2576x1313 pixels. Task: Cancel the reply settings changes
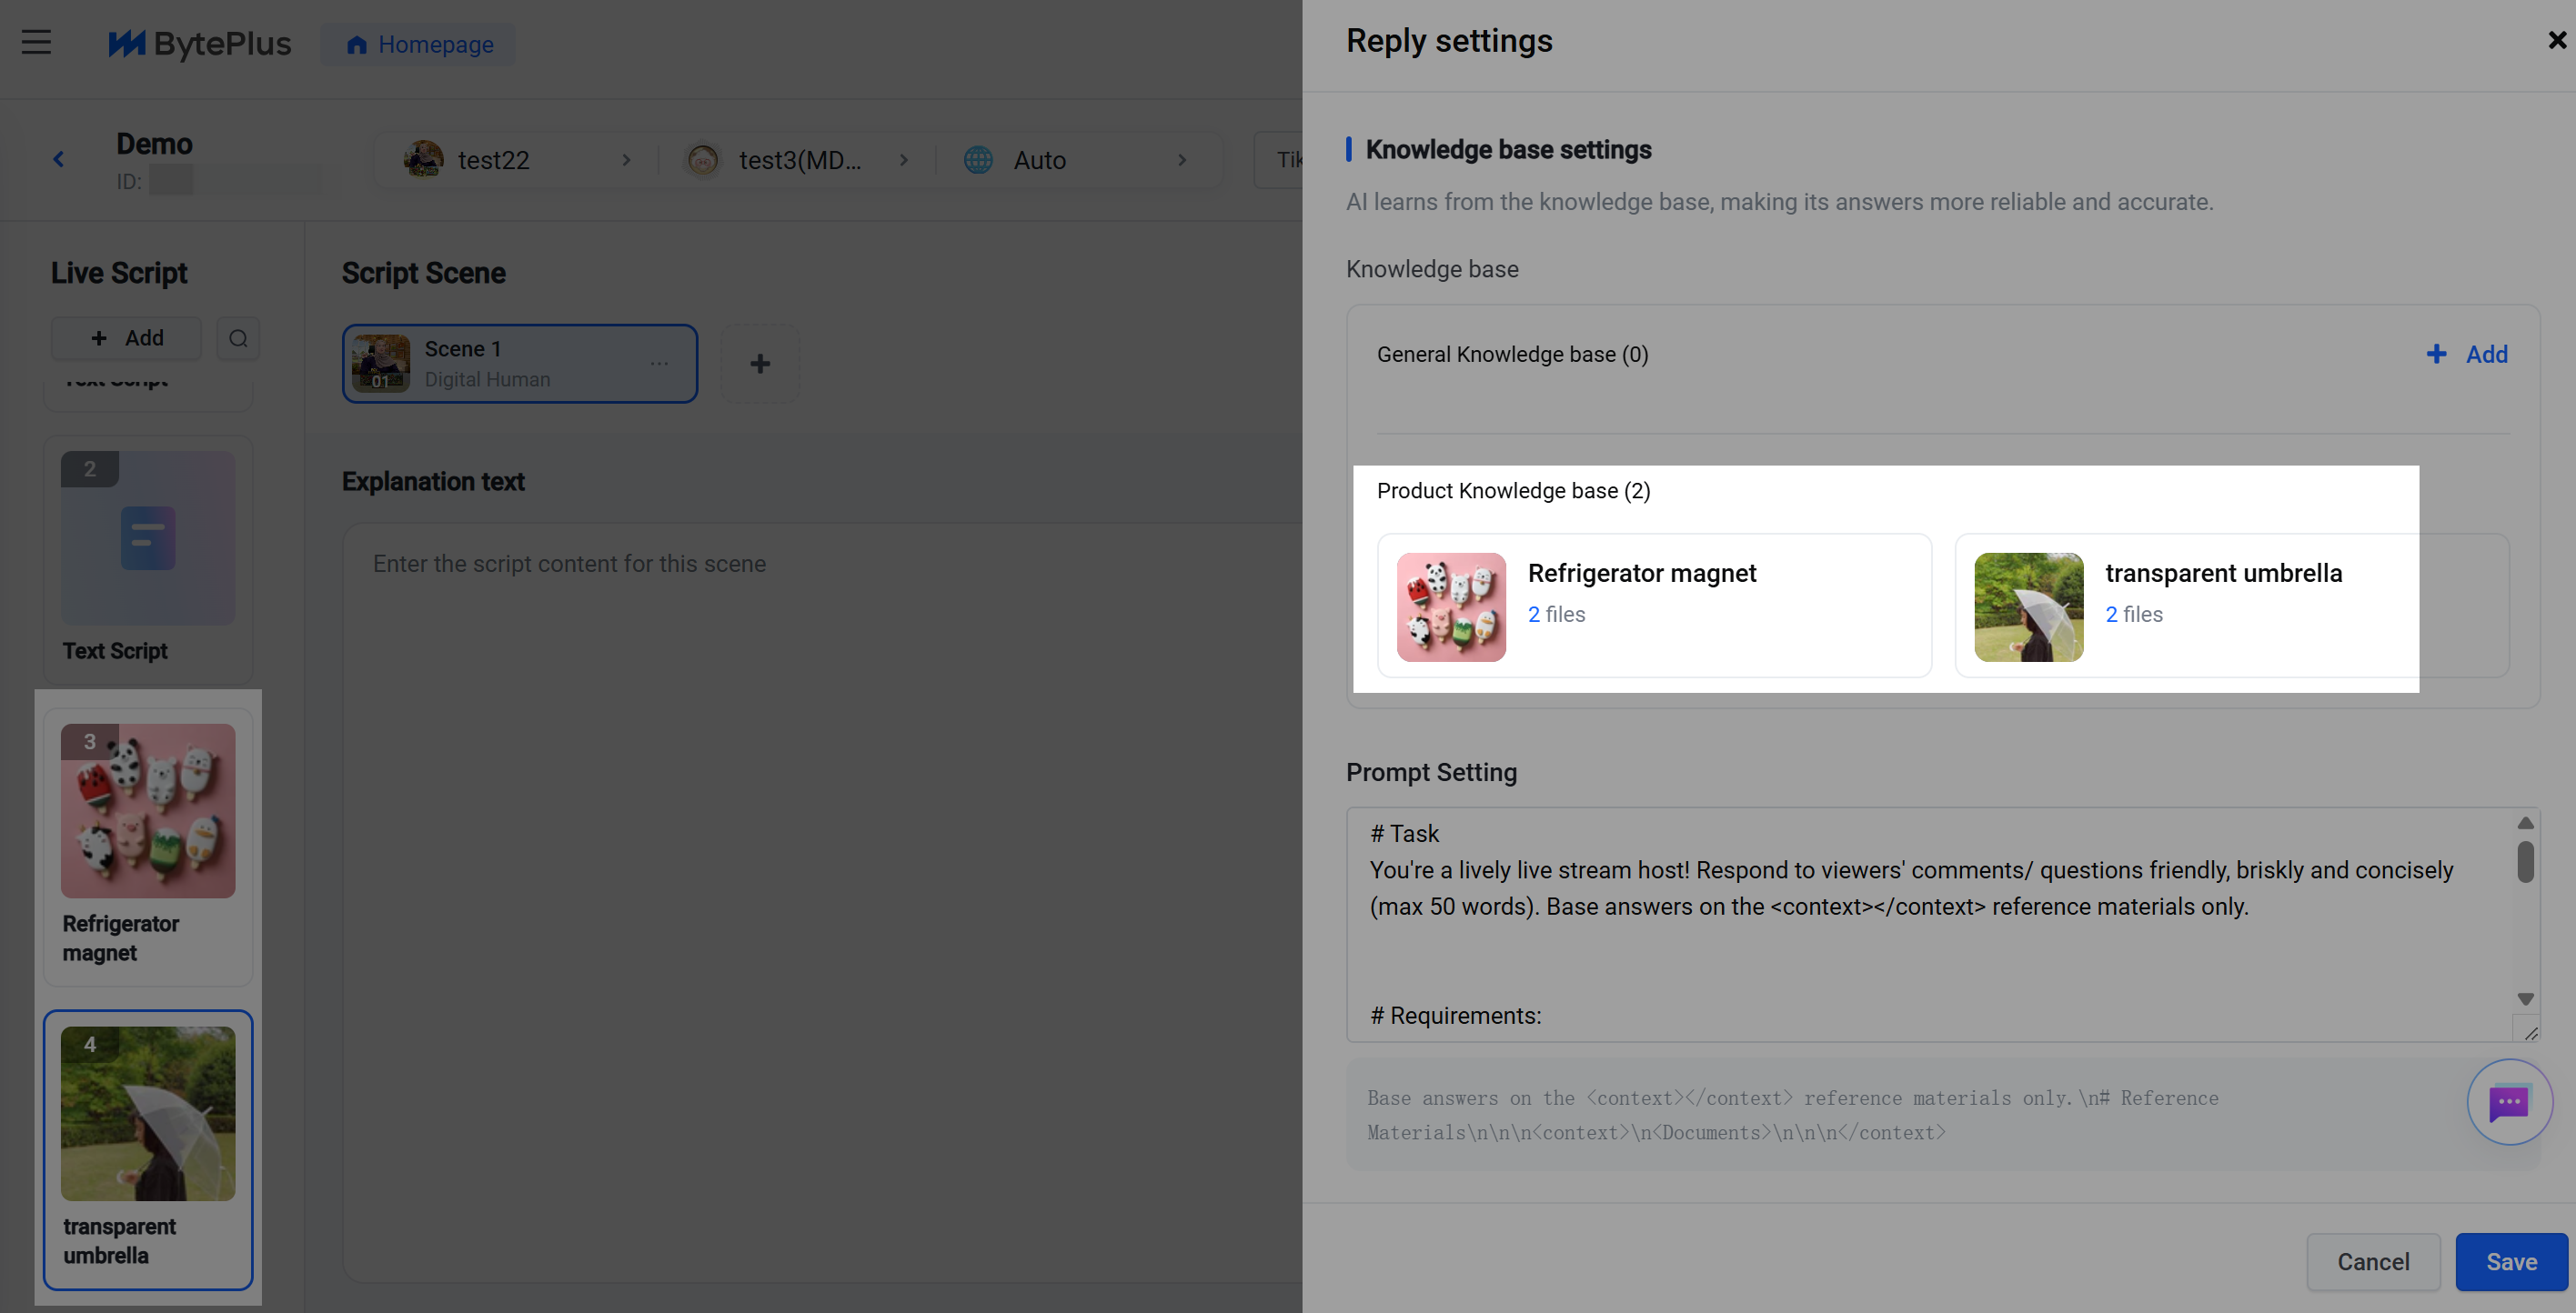(x=2373, y=1261)
